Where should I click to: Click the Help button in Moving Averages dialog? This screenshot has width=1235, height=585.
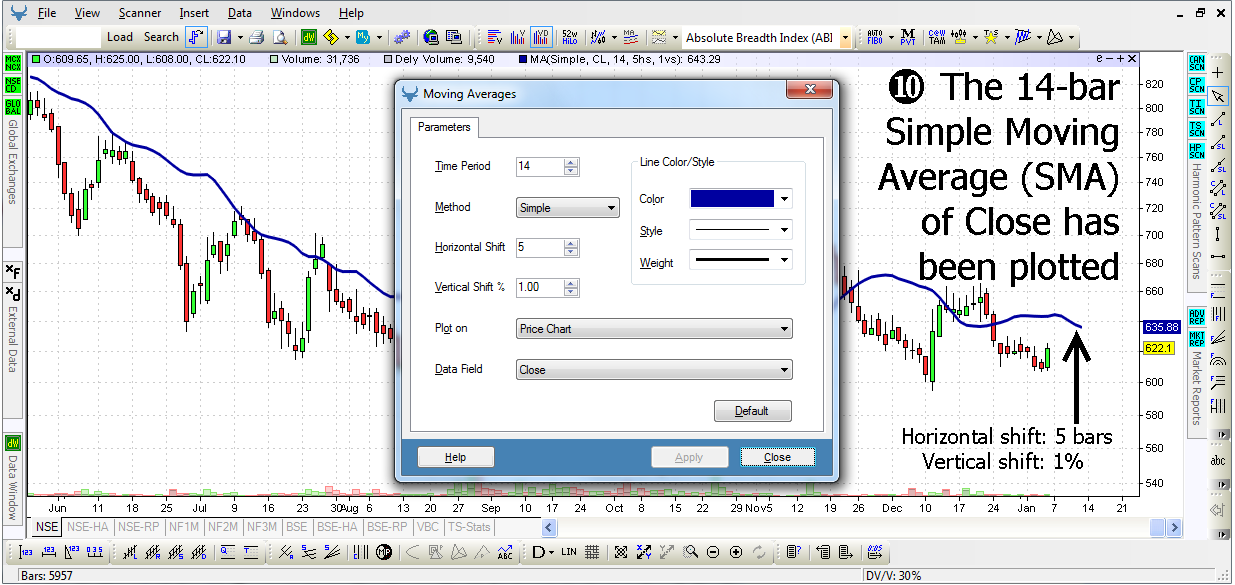[x=455, y=457]
